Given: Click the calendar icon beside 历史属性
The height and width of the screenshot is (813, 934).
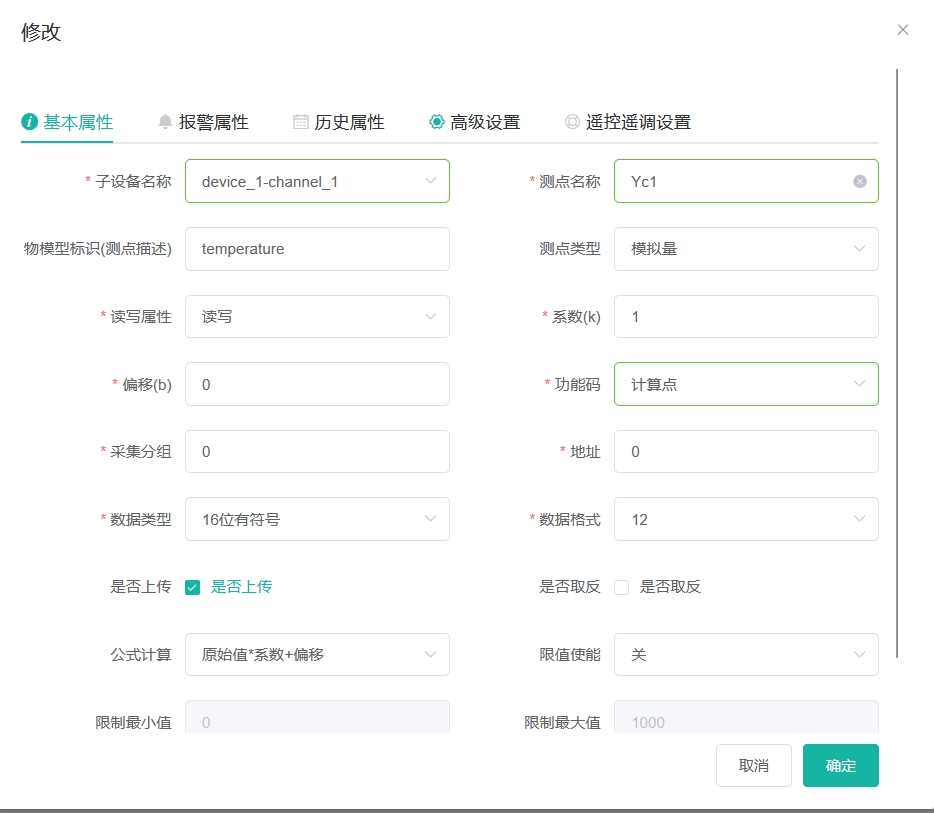Looking at the screenshot, I should pos(301,122).
